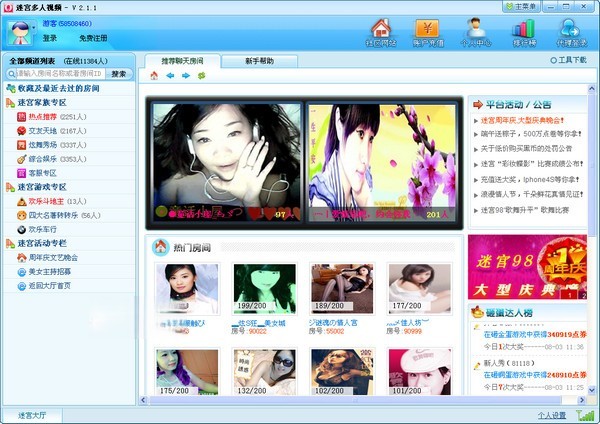
Task: Switch to the 推荐聊天房间 tab
Action: 182,61
